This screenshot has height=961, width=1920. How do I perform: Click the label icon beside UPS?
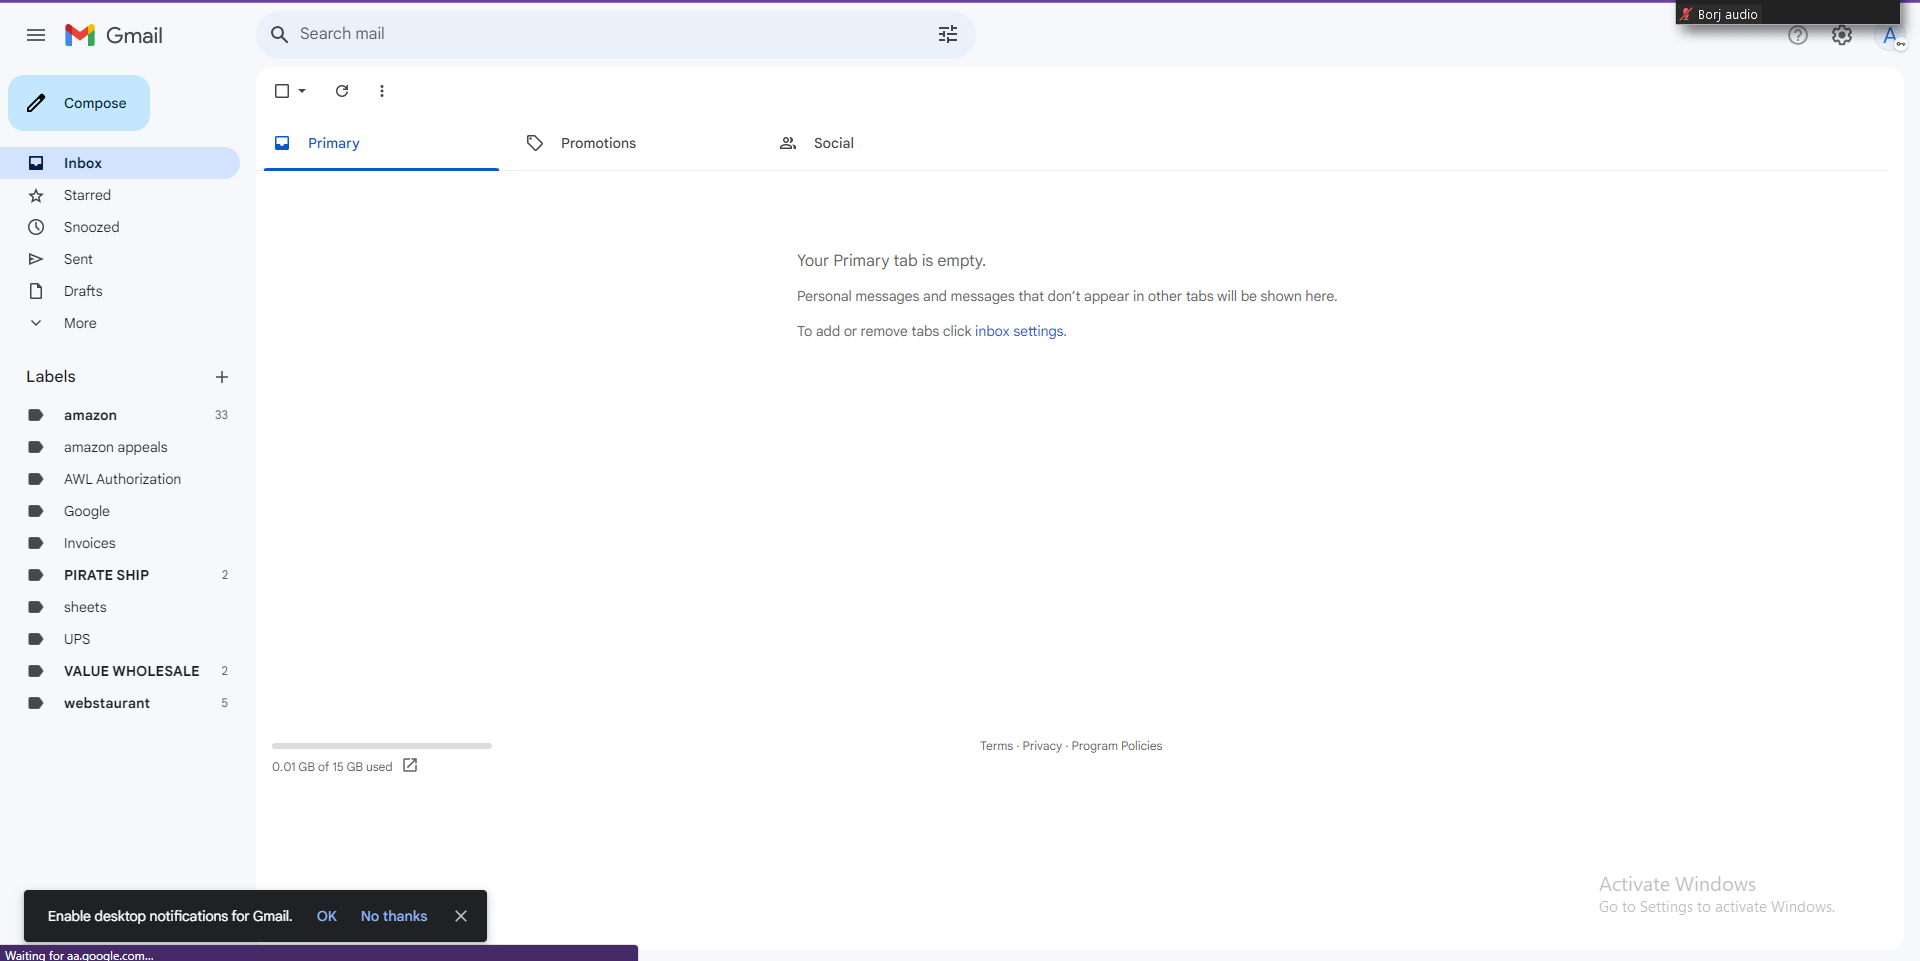(36, 639)
